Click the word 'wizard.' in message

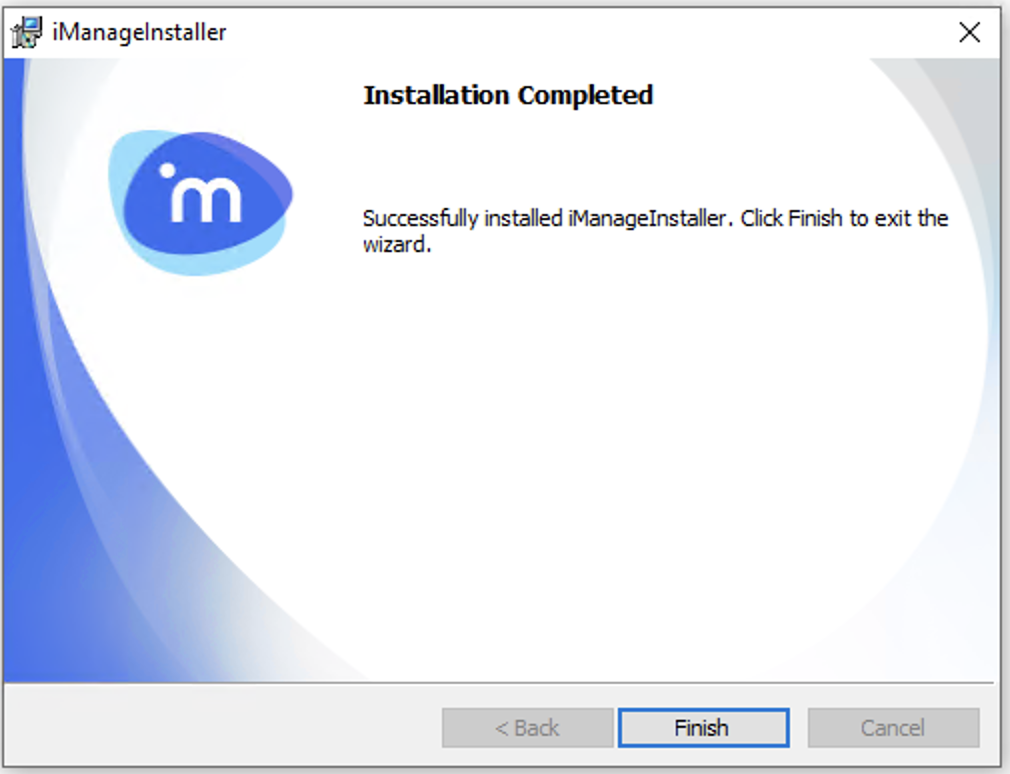pos(397,245)
